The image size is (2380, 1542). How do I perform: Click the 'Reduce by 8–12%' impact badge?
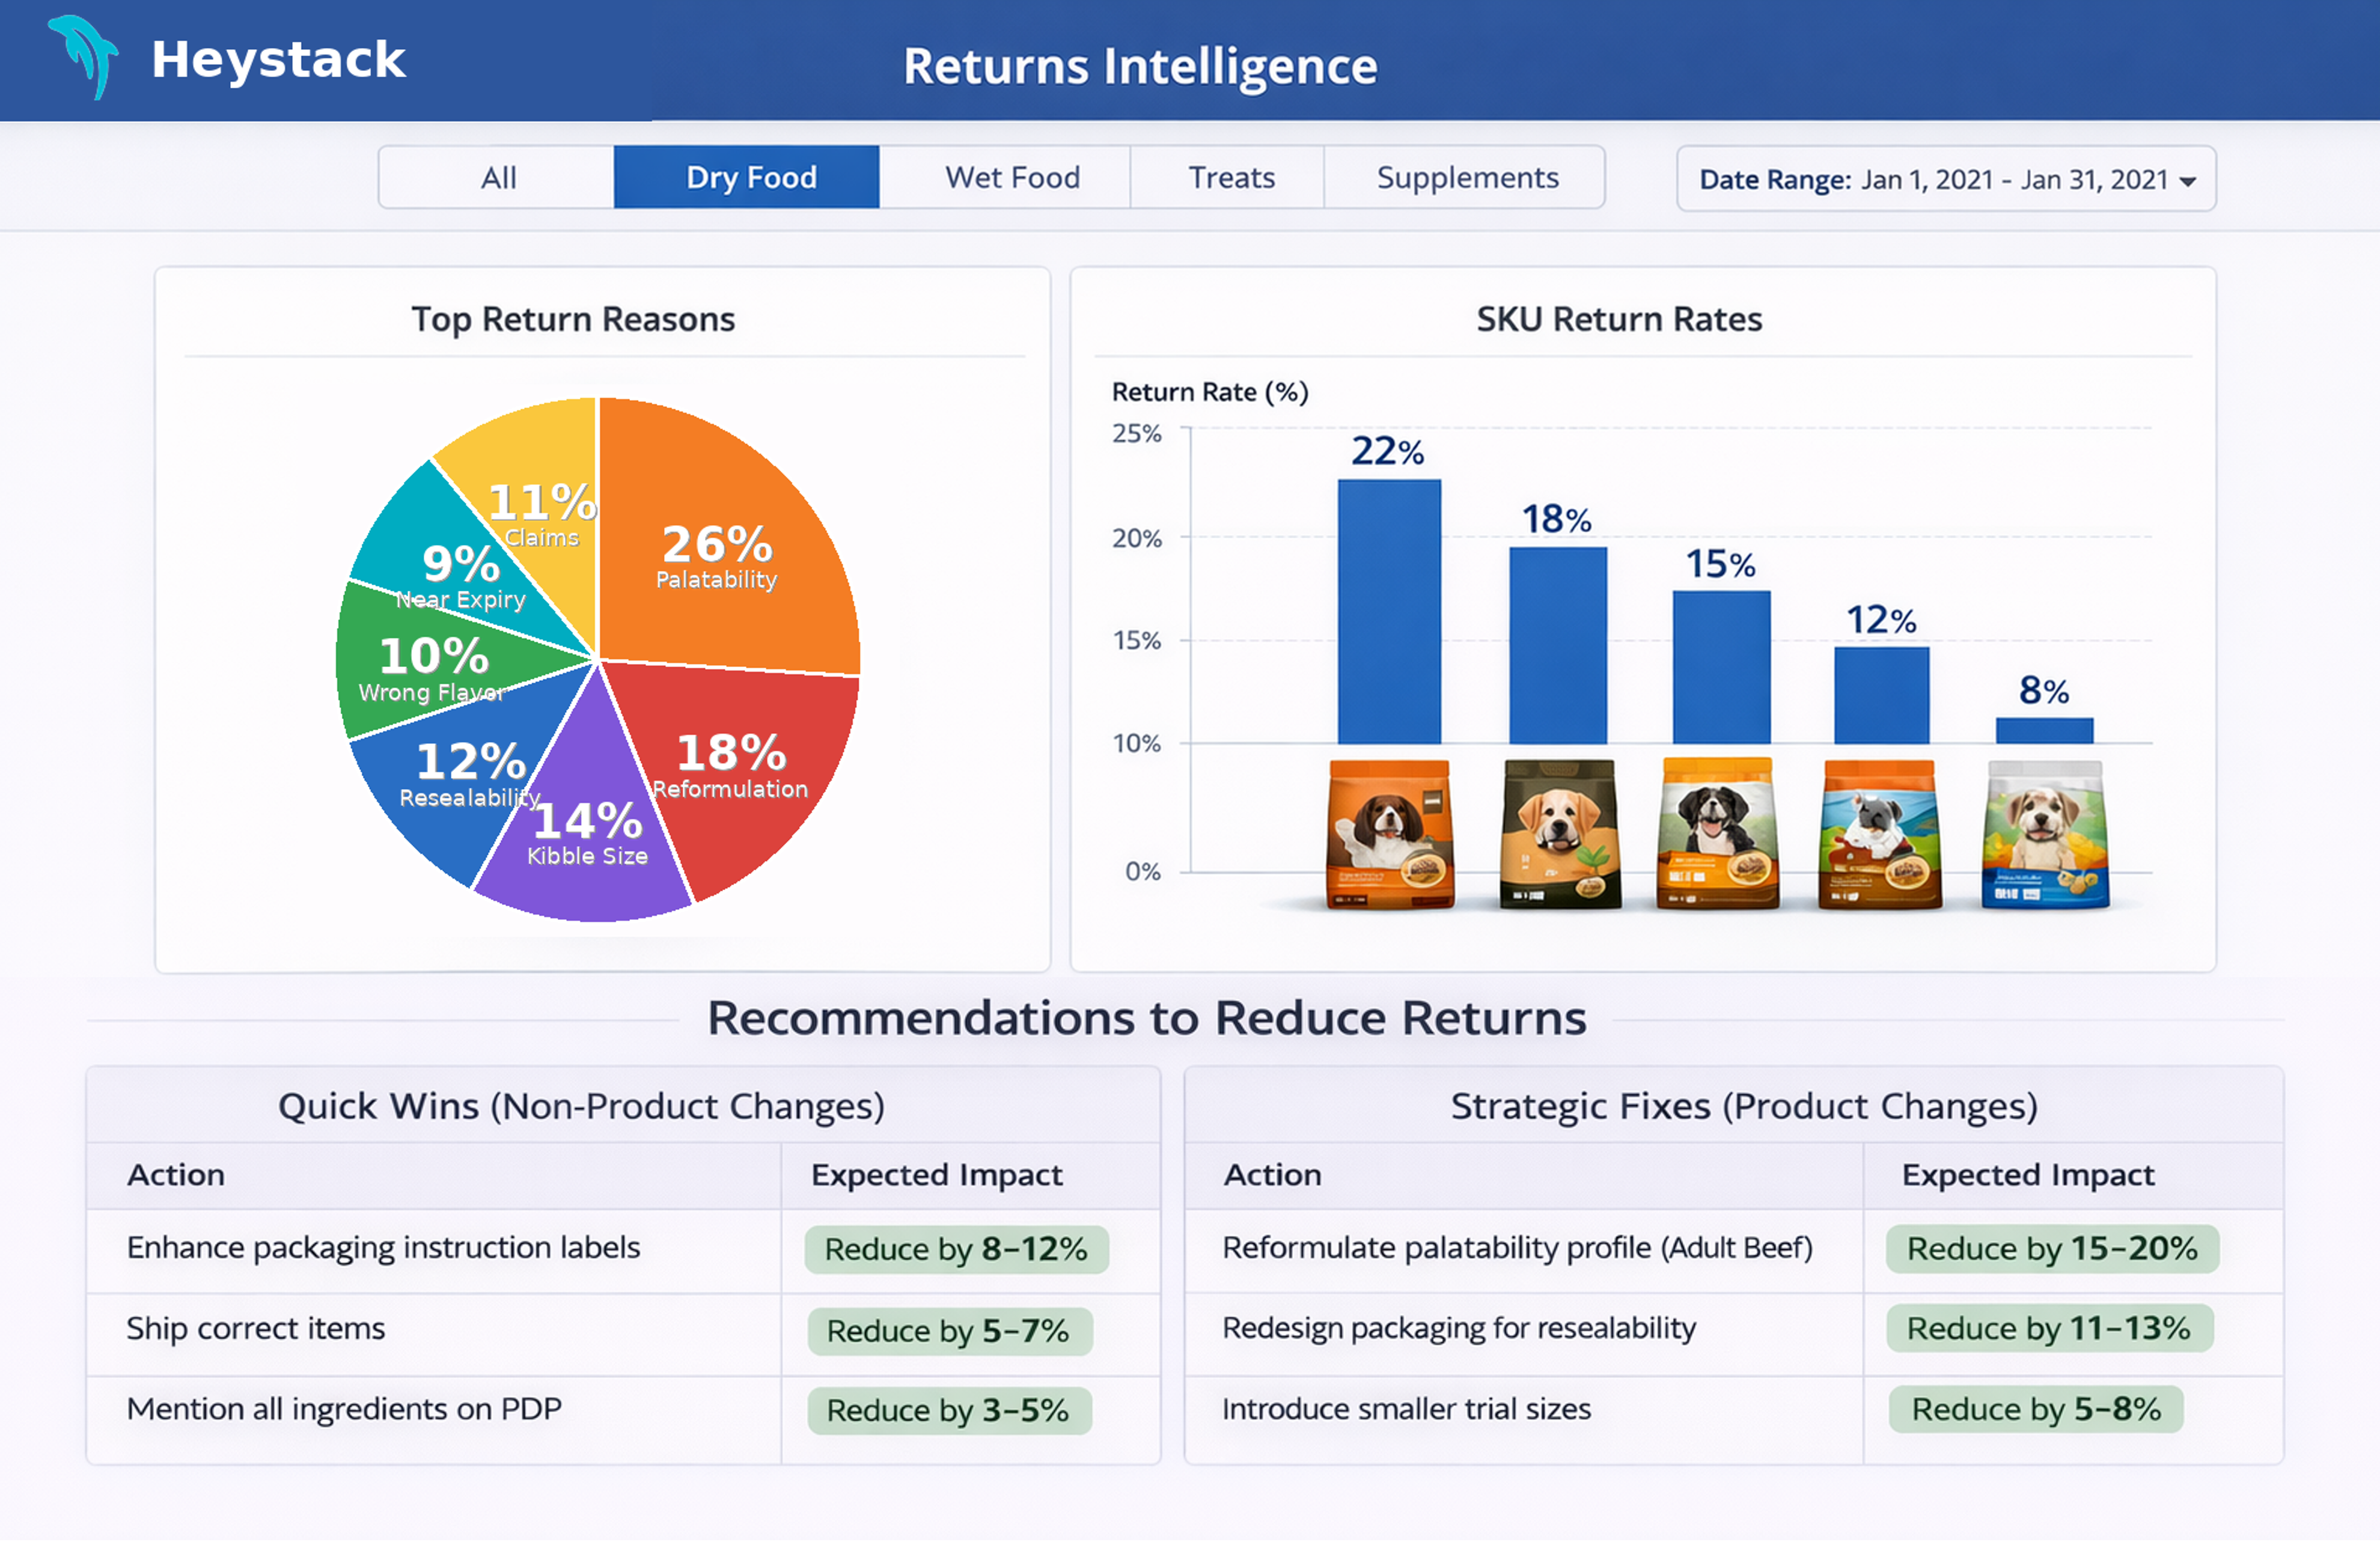[x=956, y=1249]
